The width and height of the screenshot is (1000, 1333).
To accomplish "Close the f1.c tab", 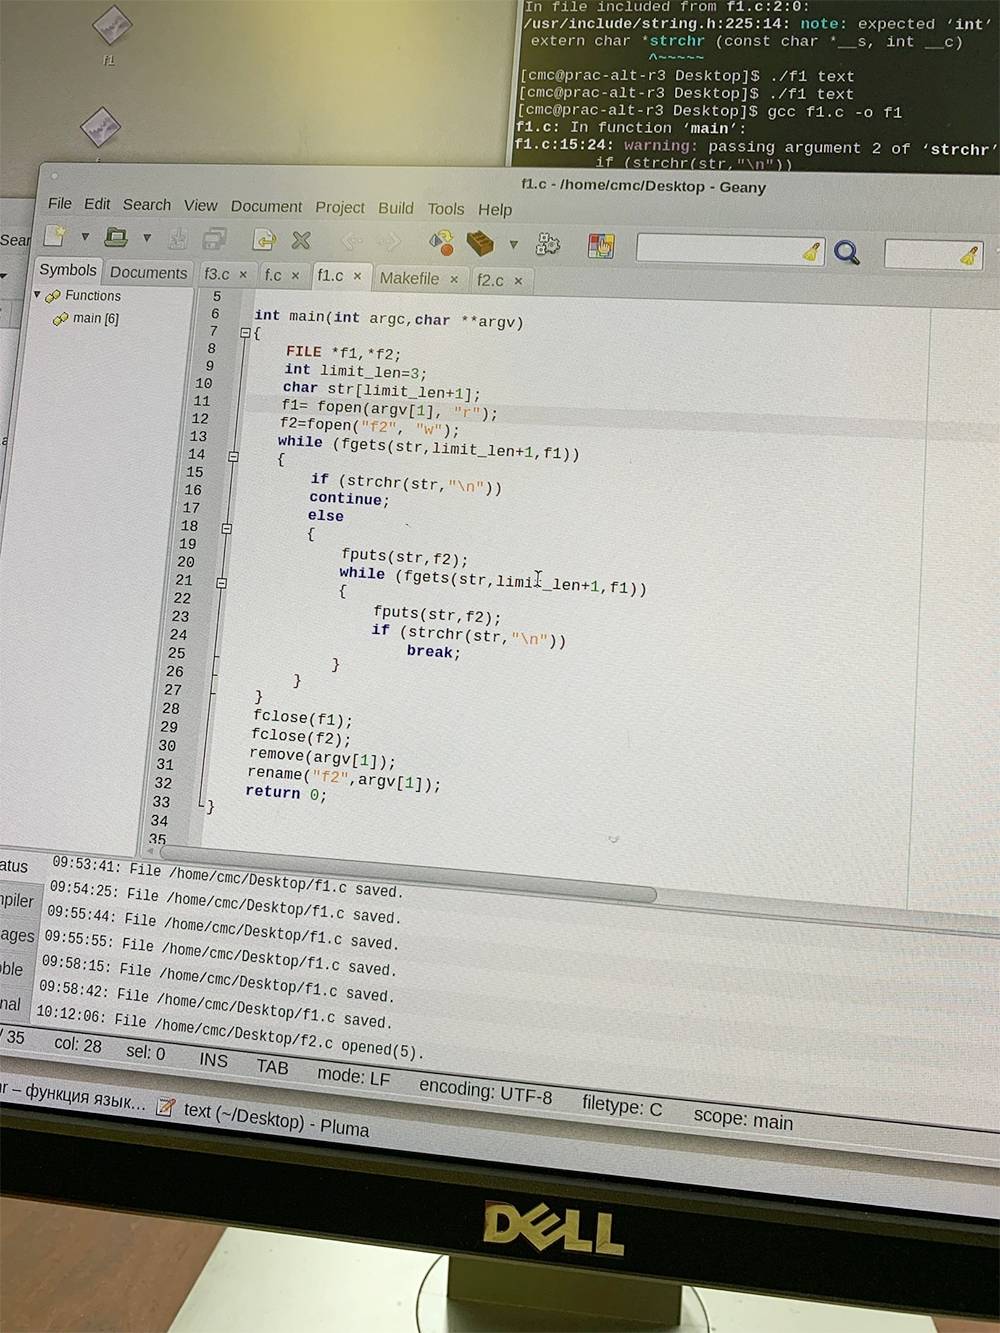I will tap(357, 276).
